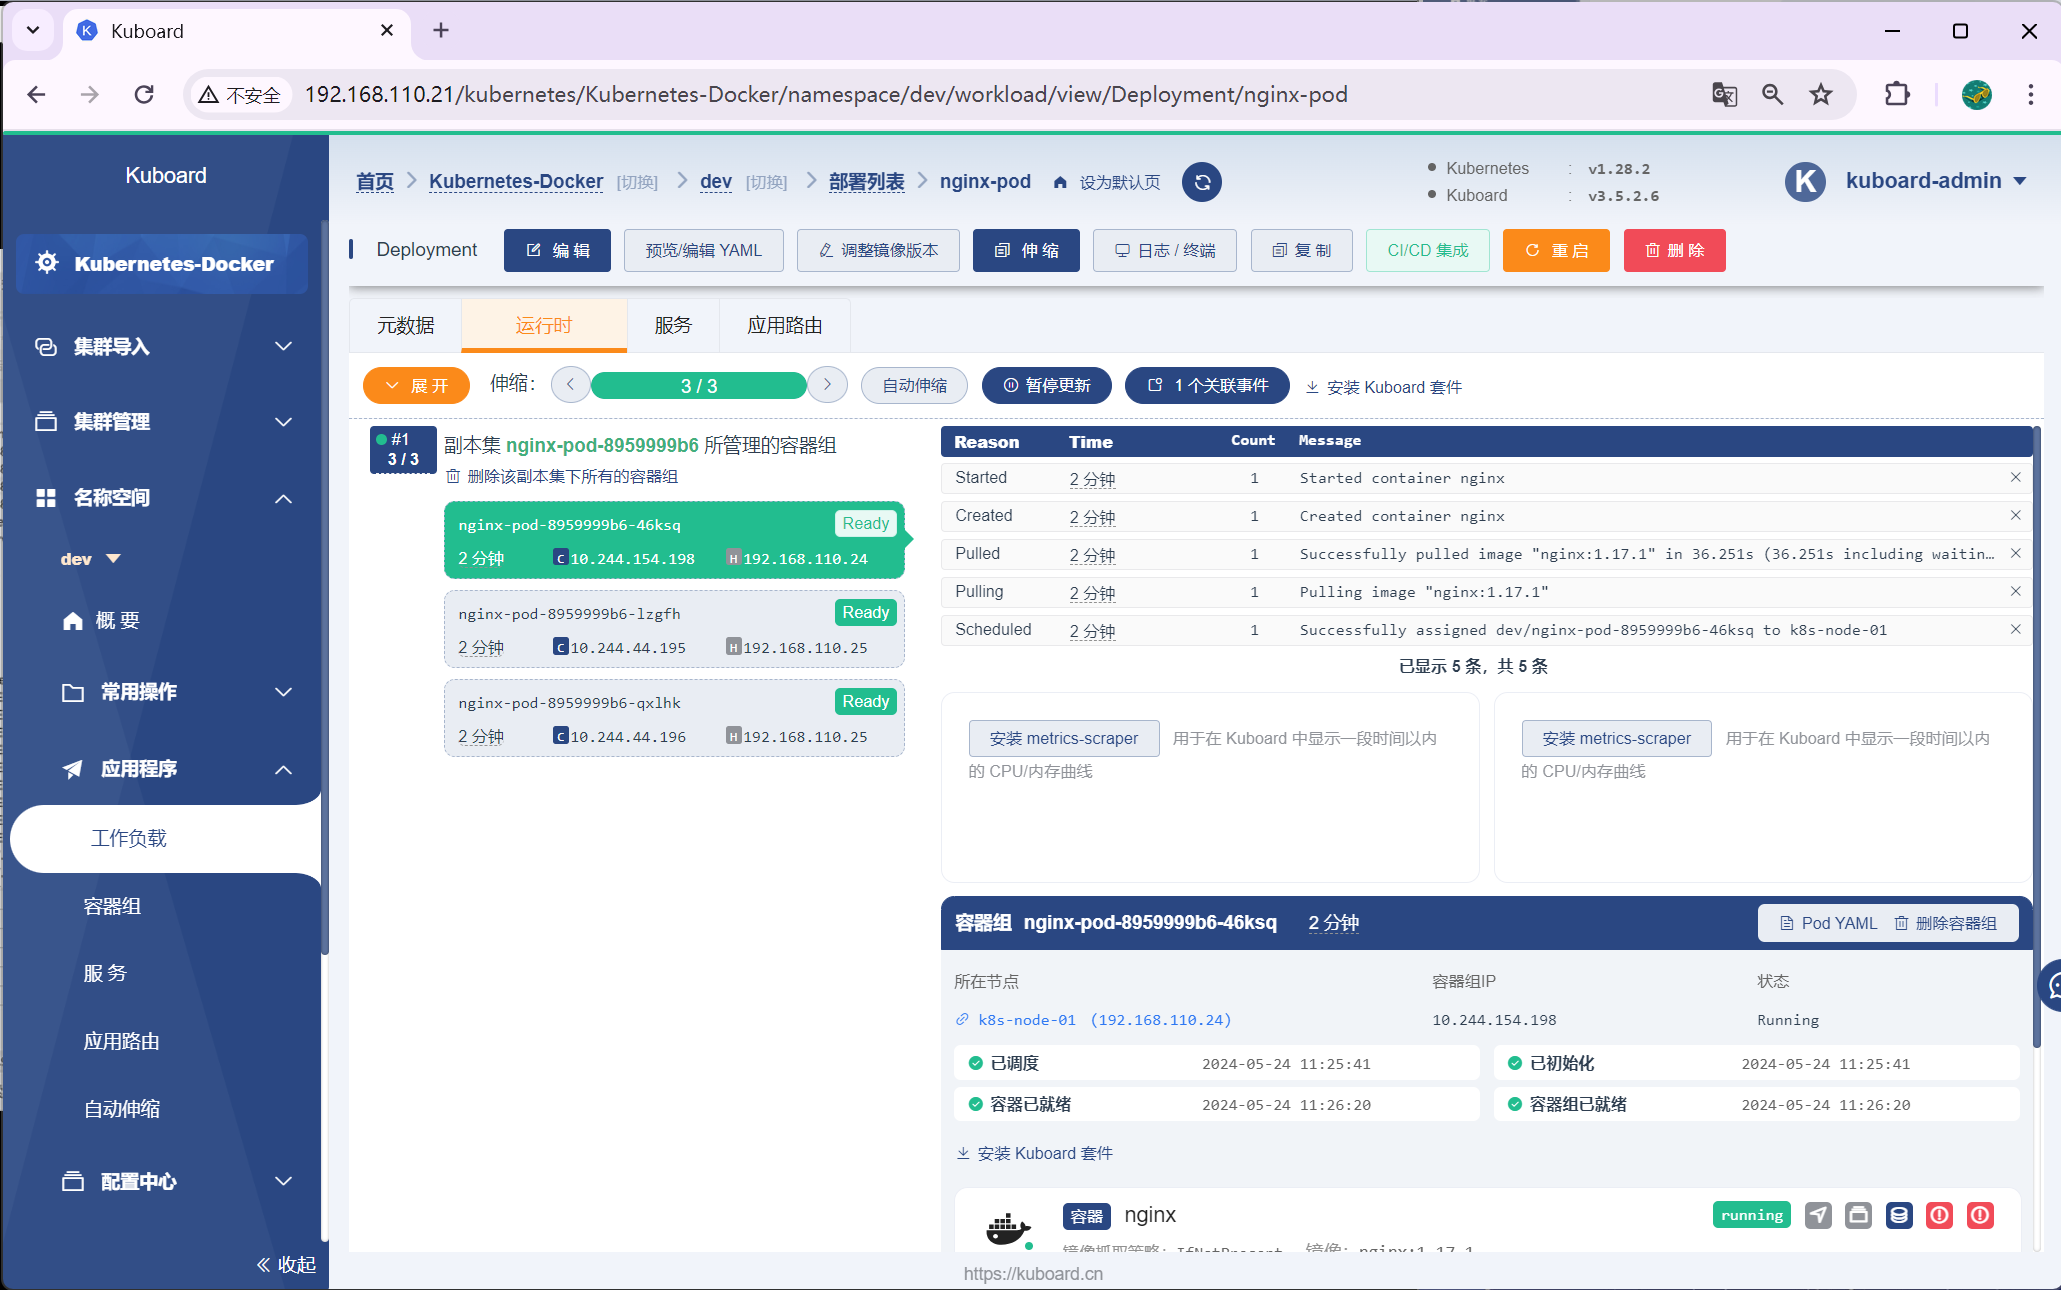Dismiss the Scheduled event row

pos(2015,630)
